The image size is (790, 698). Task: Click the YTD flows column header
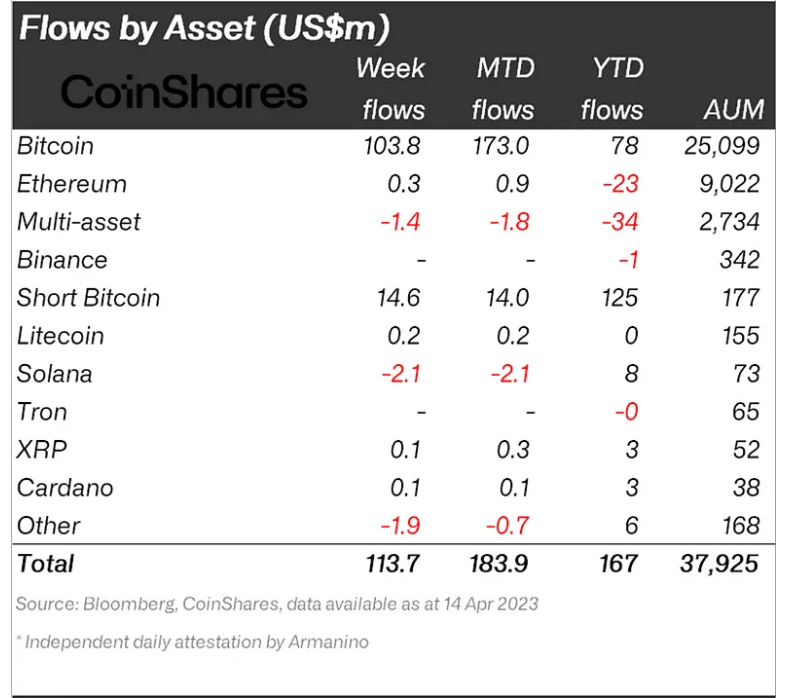(612, 89)
